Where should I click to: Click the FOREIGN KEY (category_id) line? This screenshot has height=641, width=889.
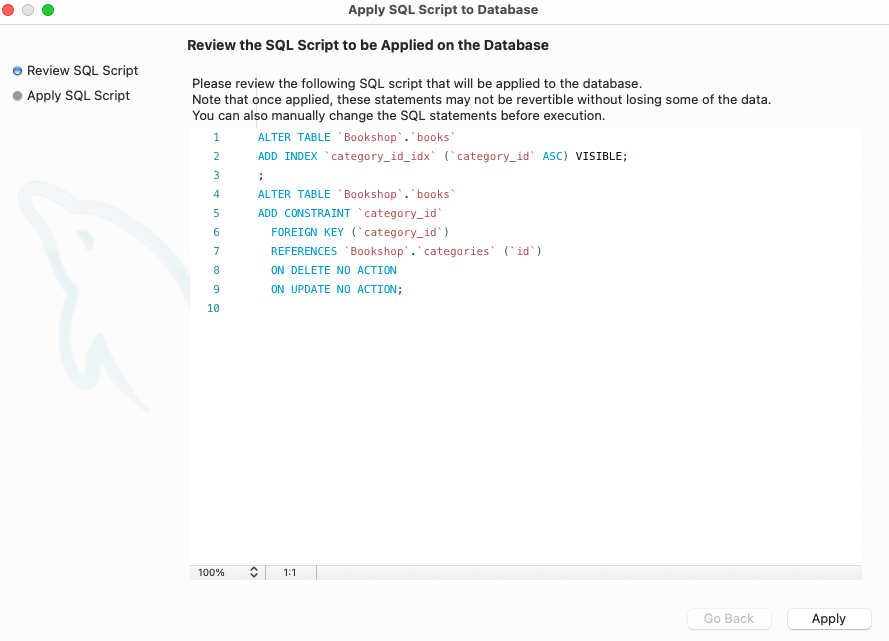tap(360, 232)
